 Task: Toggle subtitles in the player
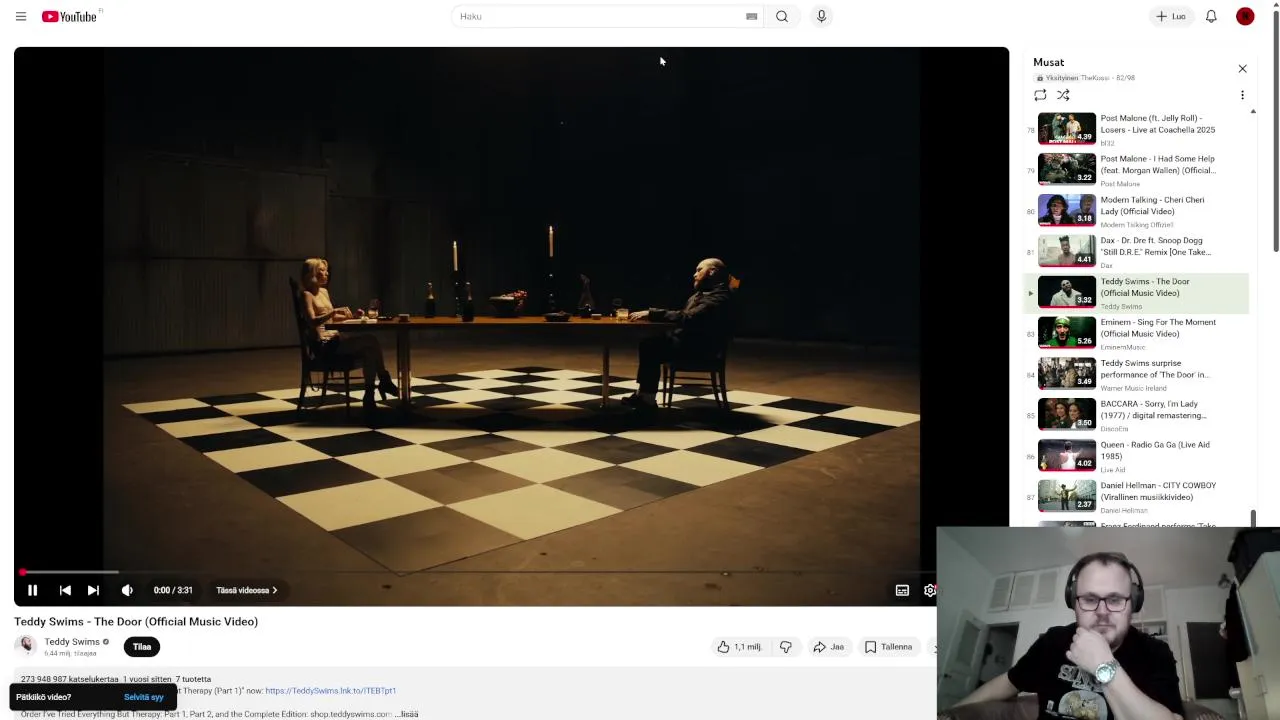902,590
